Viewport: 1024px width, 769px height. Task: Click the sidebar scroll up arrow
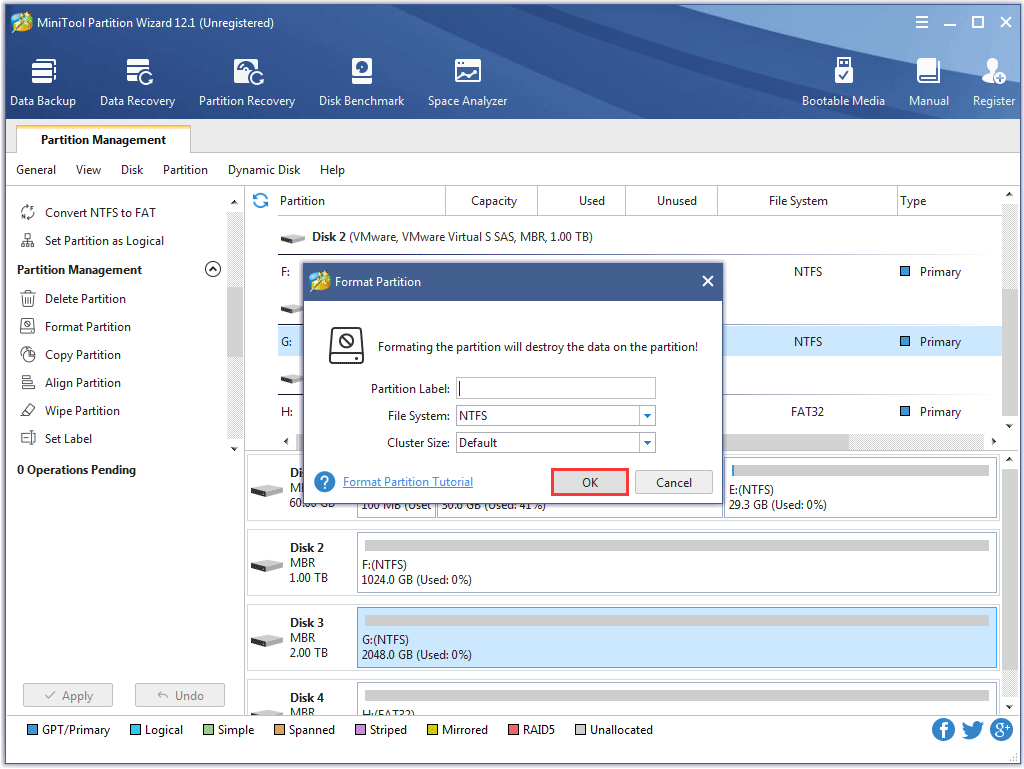234,202
